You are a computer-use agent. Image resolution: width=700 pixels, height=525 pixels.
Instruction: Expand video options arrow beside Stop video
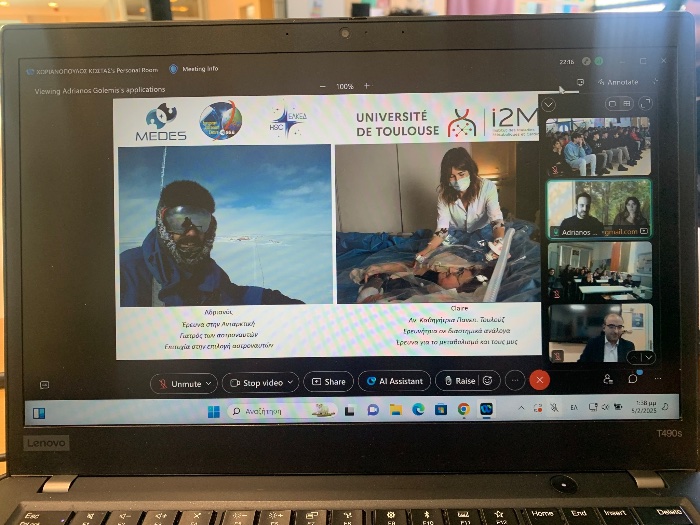pyautogui.click(x=291, y=382)
